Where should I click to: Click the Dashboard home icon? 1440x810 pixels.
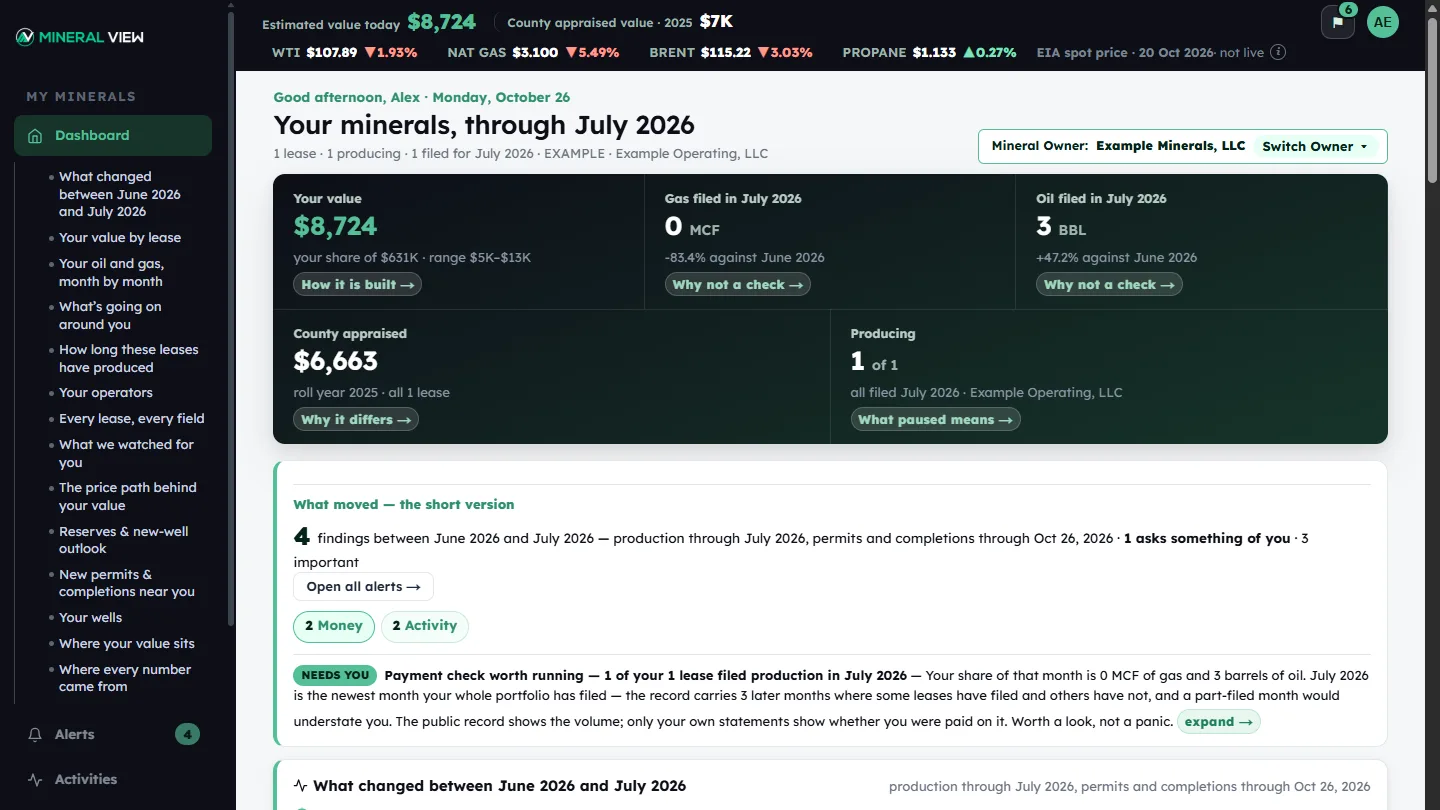[x=35, y=136]
